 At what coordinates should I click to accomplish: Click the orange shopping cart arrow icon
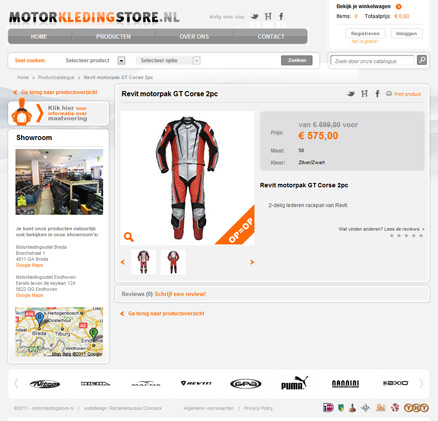[398, 6]
